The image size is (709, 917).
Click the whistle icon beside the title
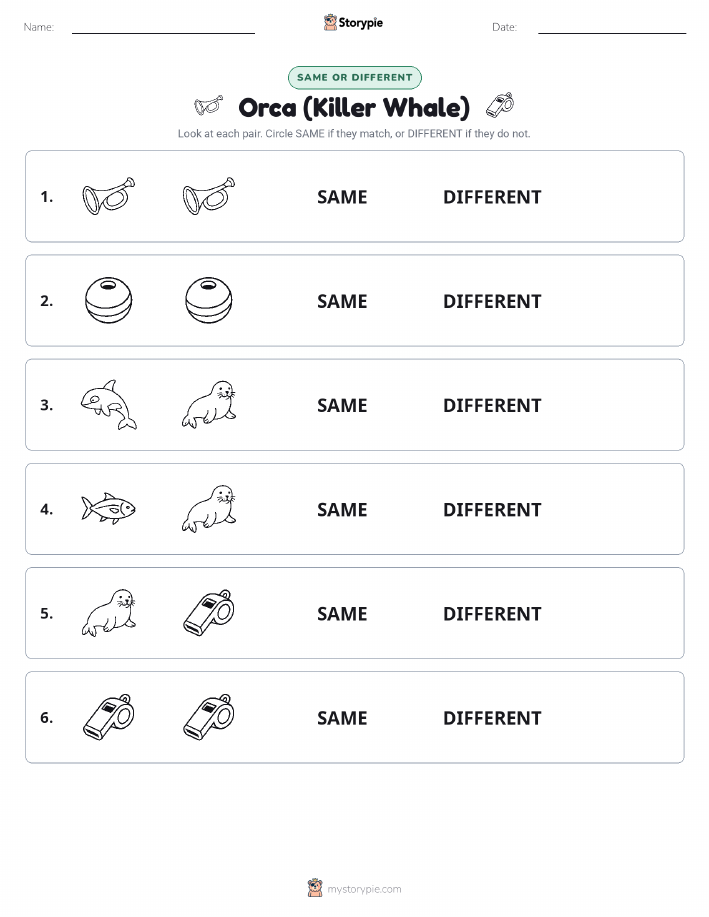pyautogui.click(x=500, y=106)
